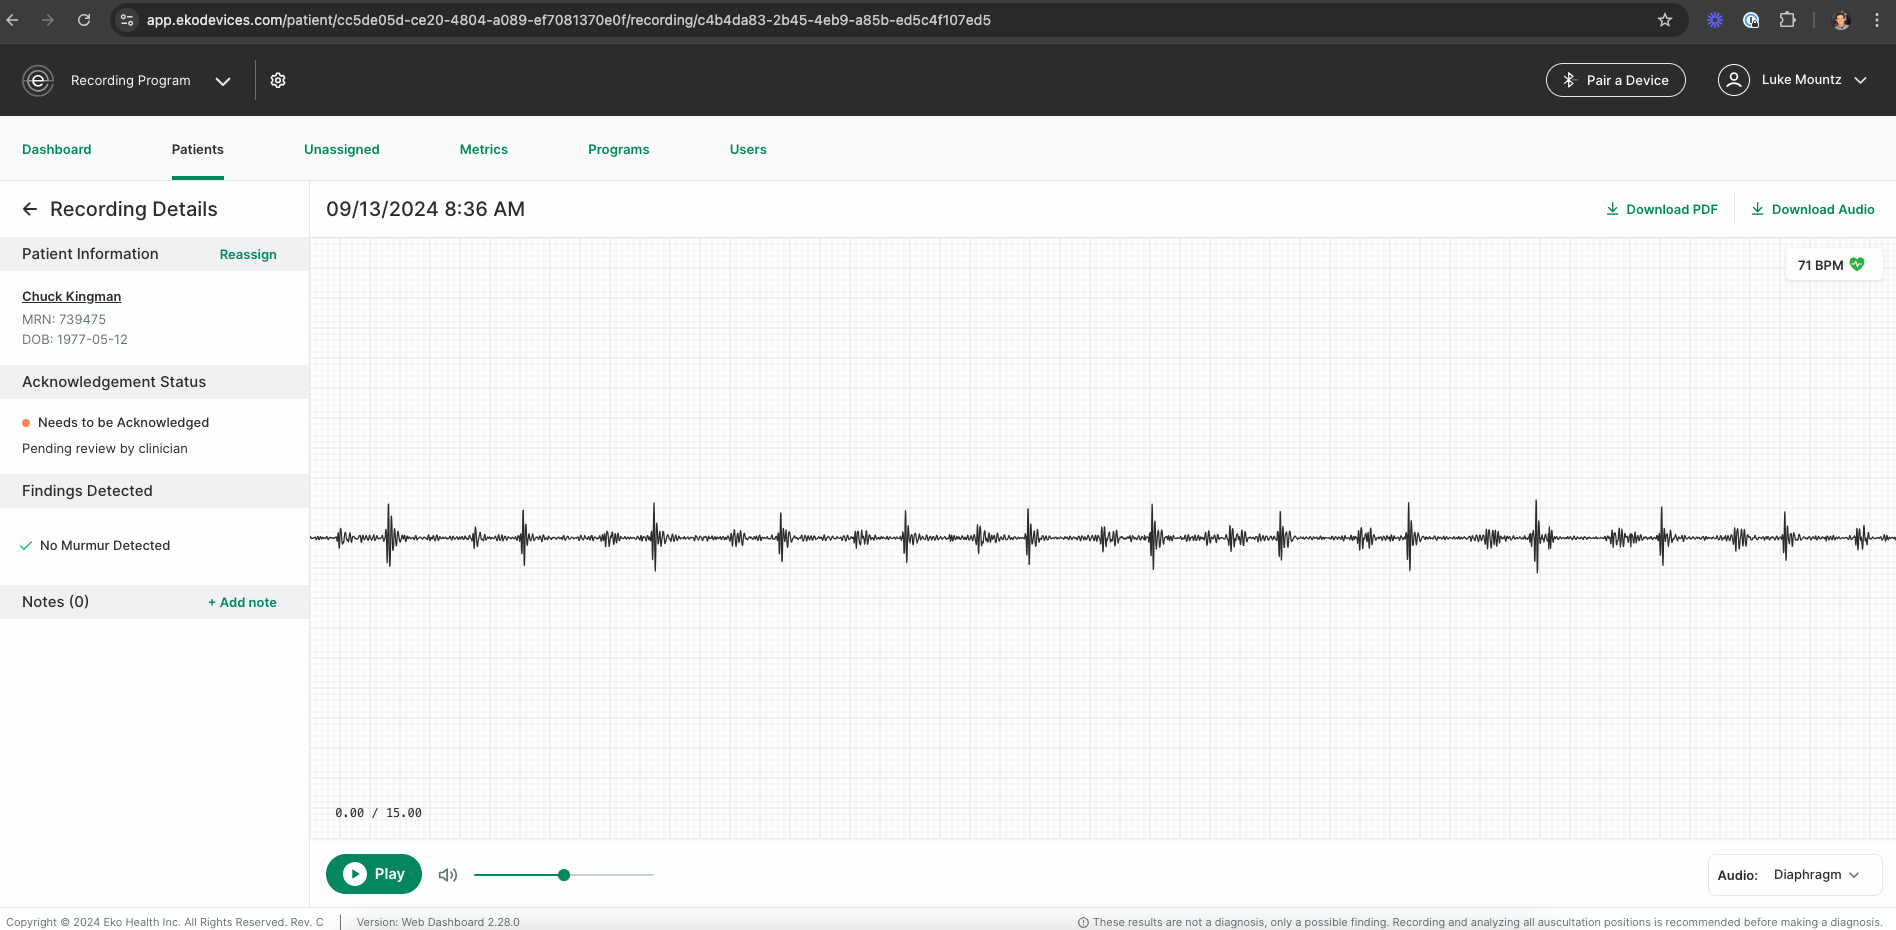Download the recording PDF
Screen dimensions: 1896x930
coord(1662,209)
